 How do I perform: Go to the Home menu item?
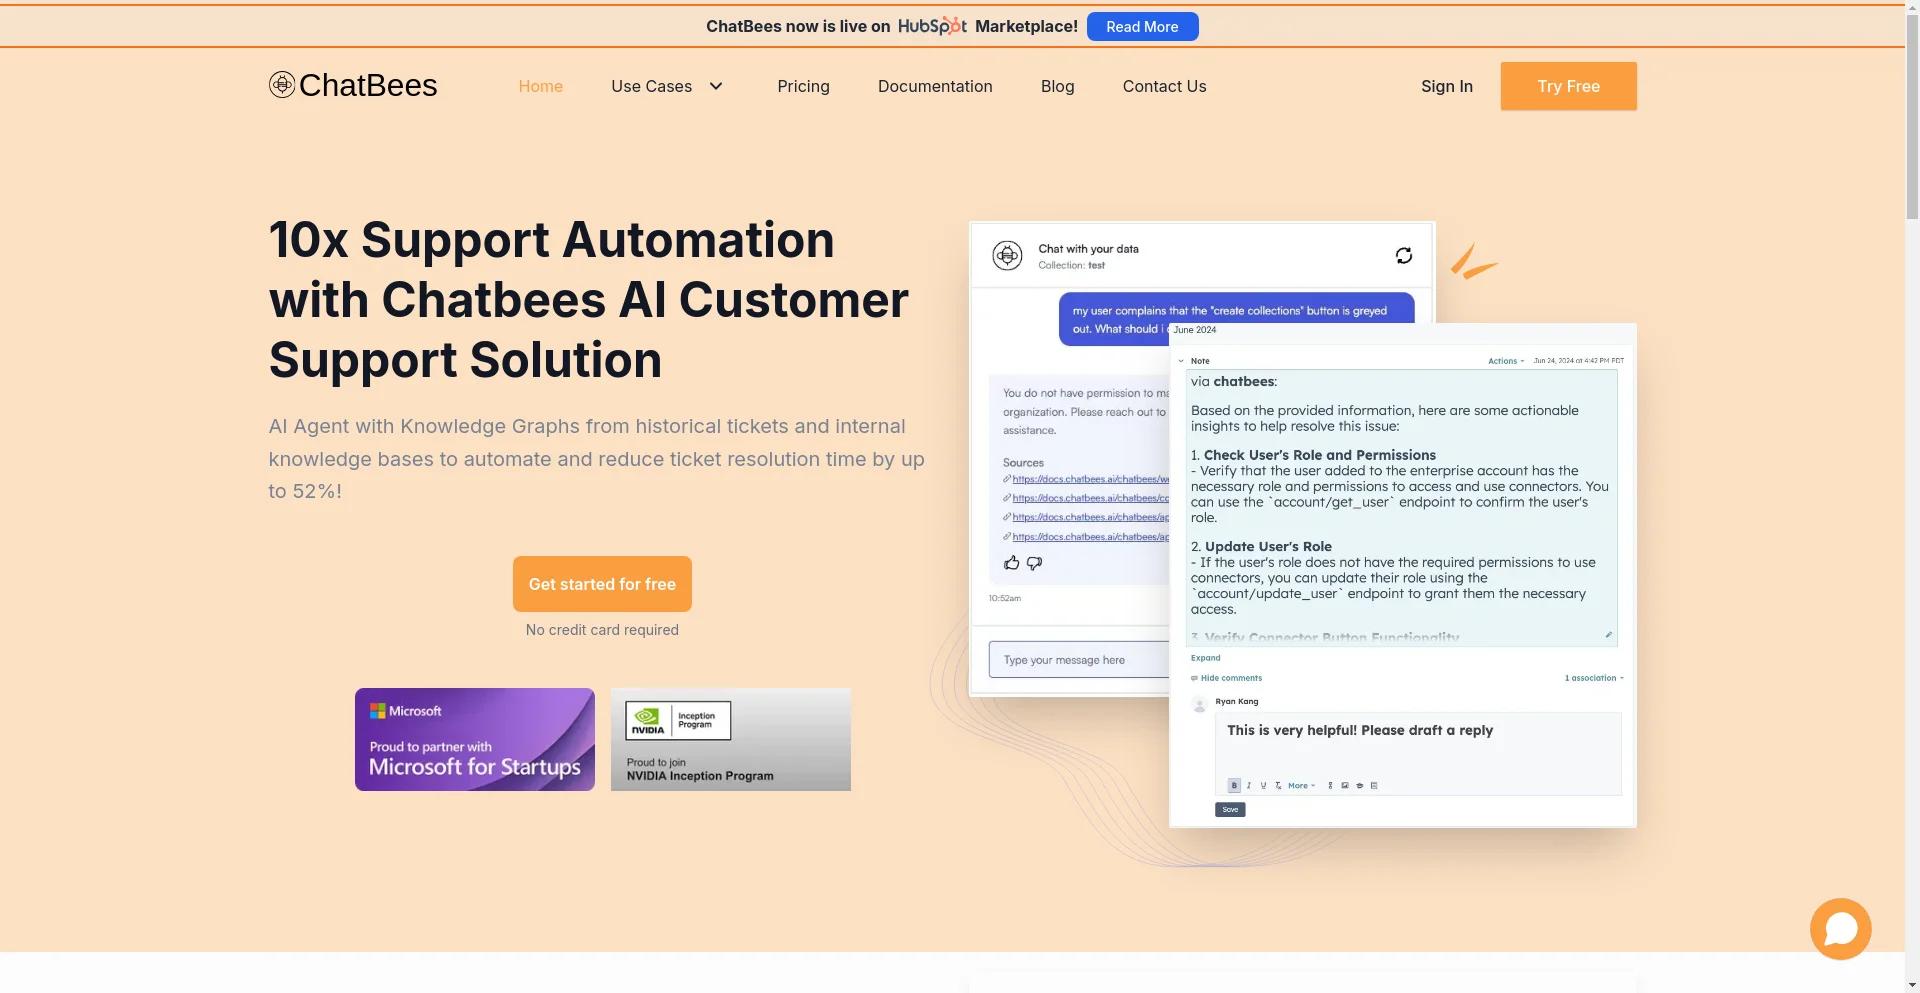coord(540,86)
